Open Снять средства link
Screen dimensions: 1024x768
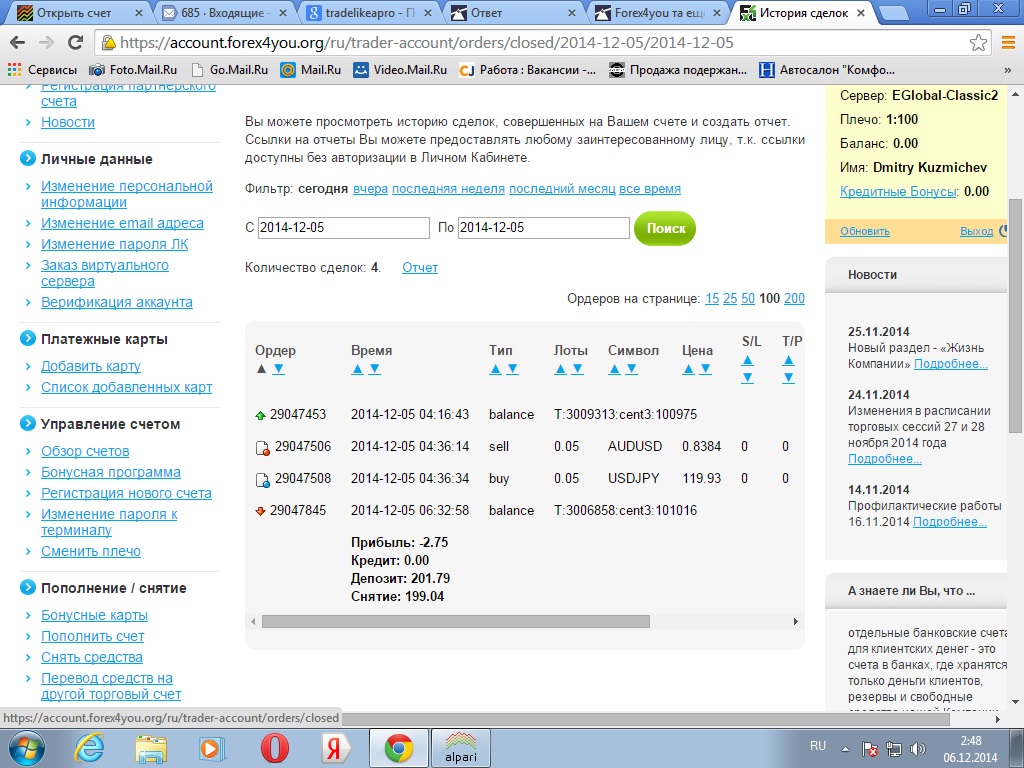91,657
